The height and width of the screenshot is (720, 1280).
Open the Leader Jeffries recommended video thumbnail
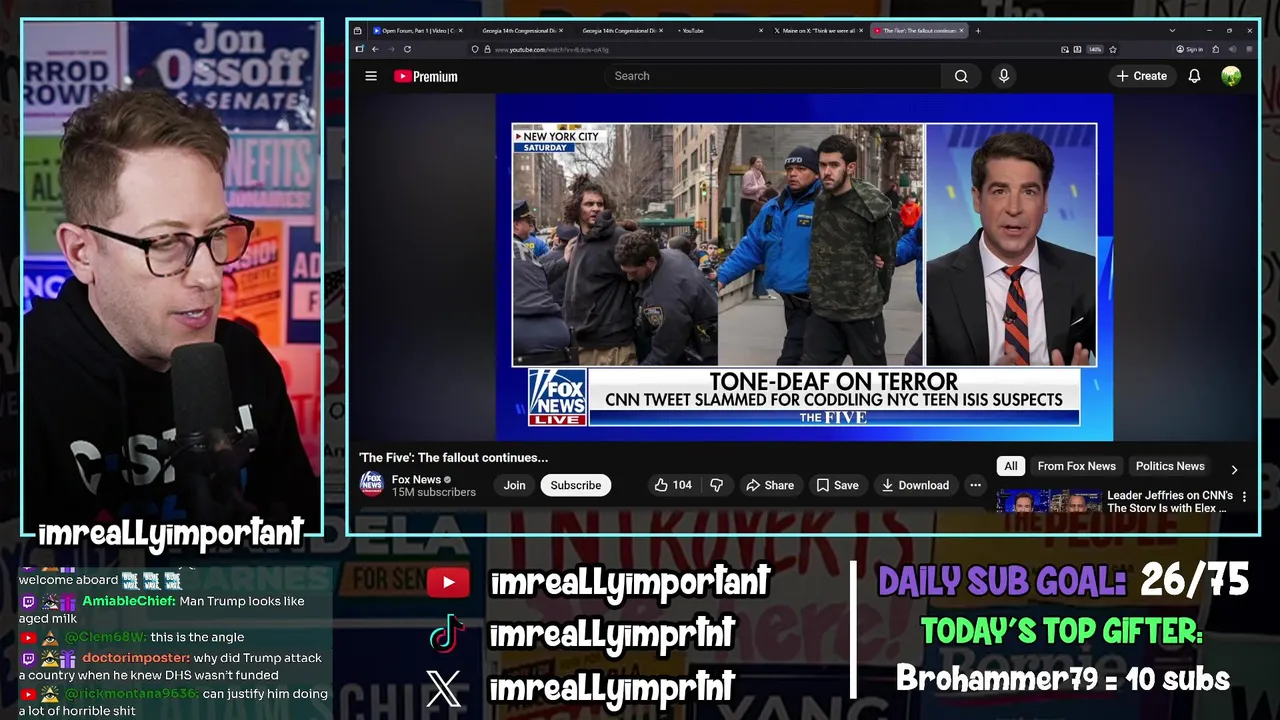[x=1048, y=501]
